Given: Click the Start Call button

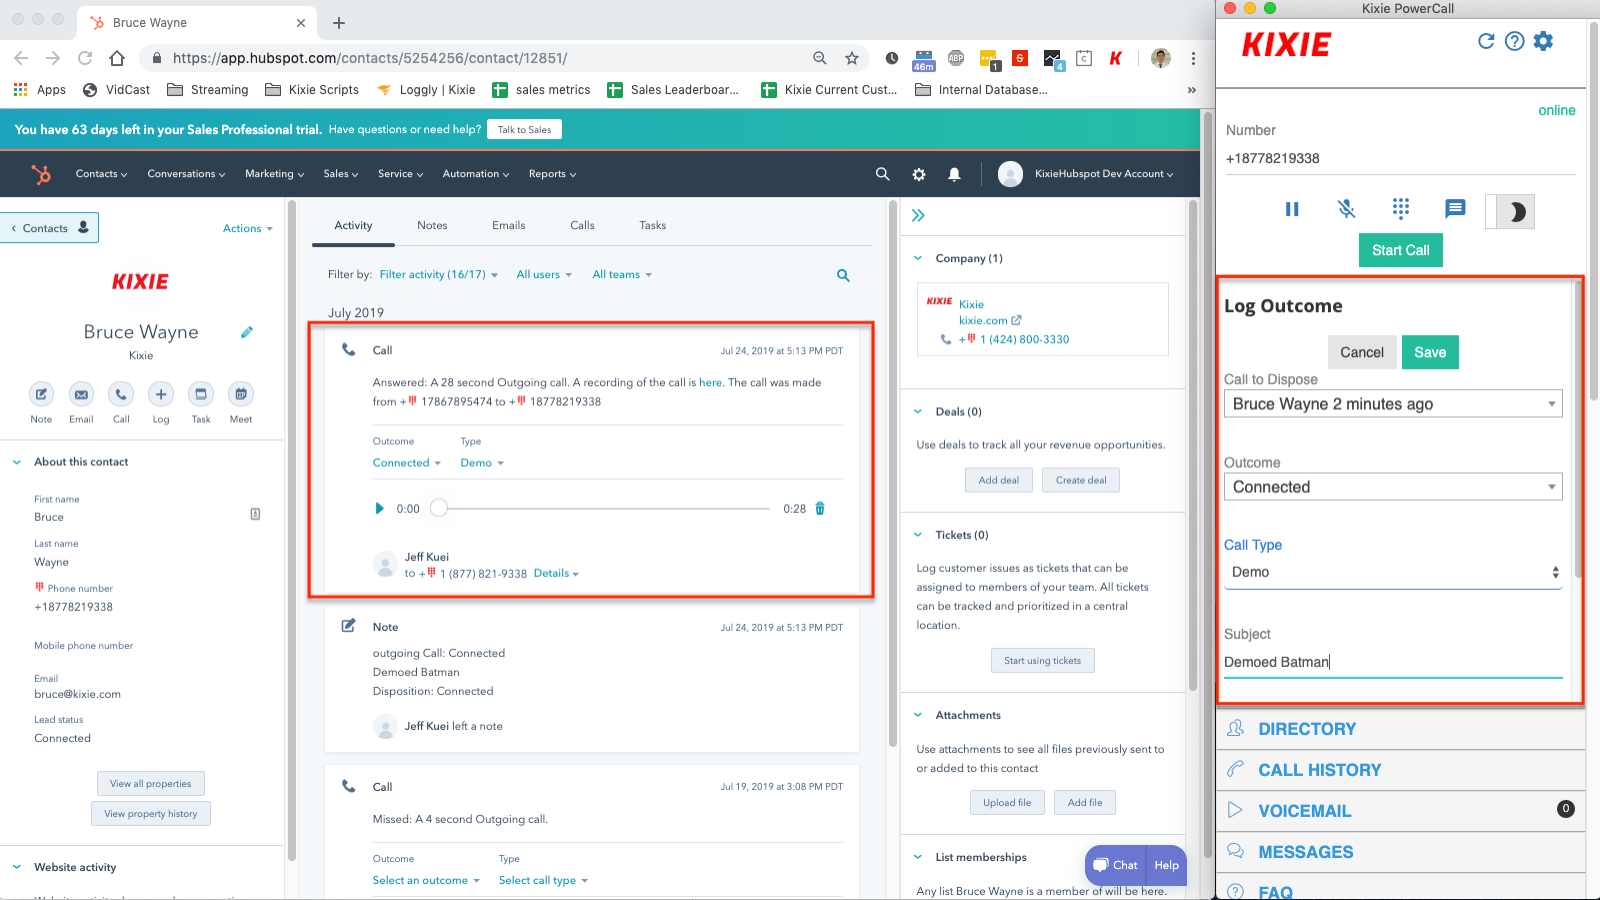Looking at the screenshot, I should coord(1400,250).
